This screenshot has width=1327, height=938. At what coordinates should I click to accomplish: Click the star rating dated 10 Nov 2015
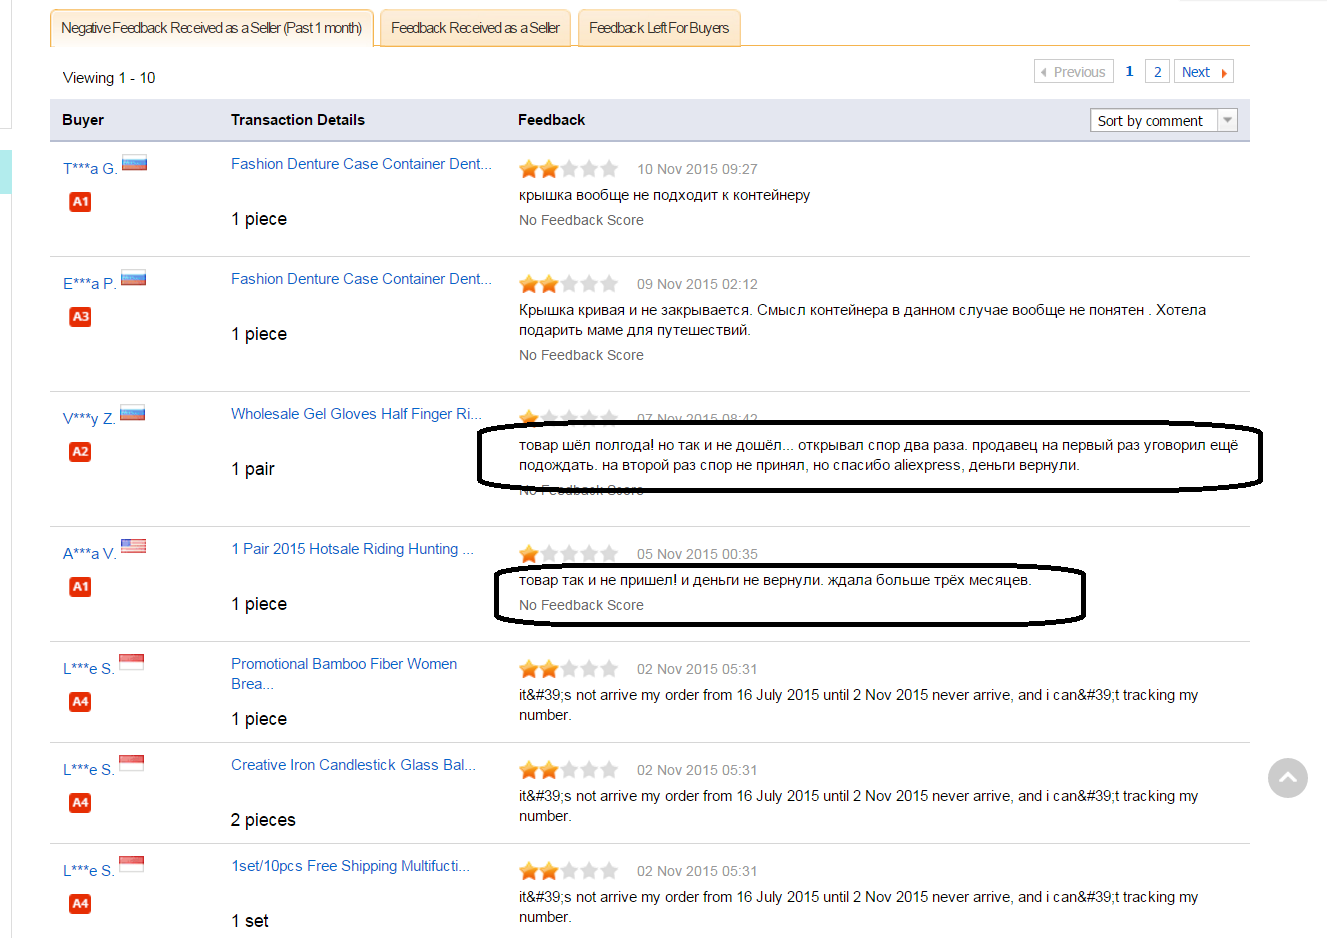pos(568,169)
